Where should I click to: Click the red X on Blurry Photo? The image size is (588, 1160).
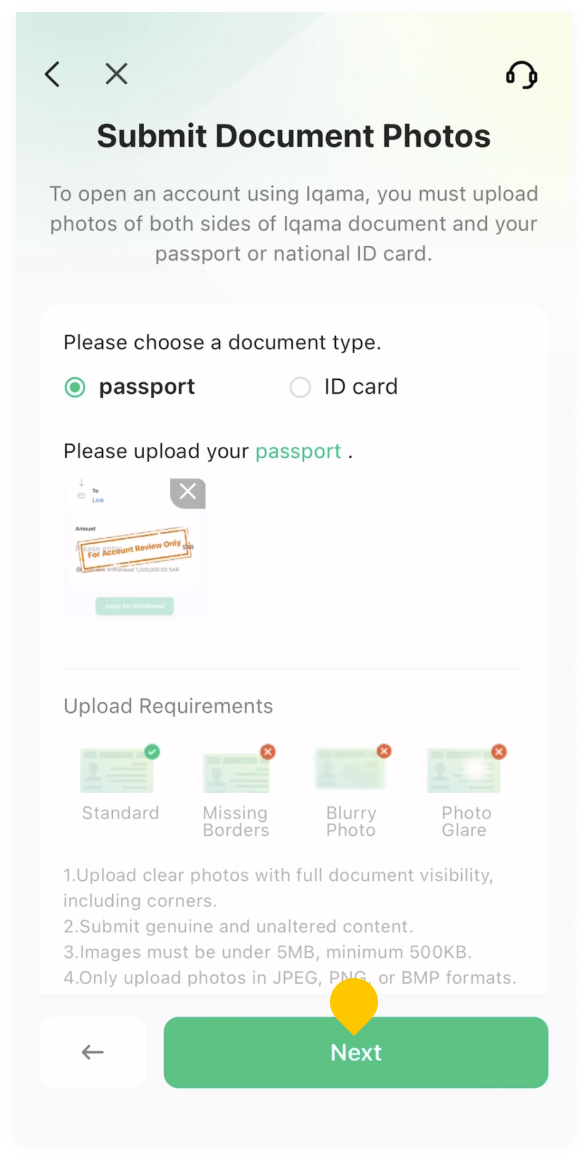coord(384,752)
